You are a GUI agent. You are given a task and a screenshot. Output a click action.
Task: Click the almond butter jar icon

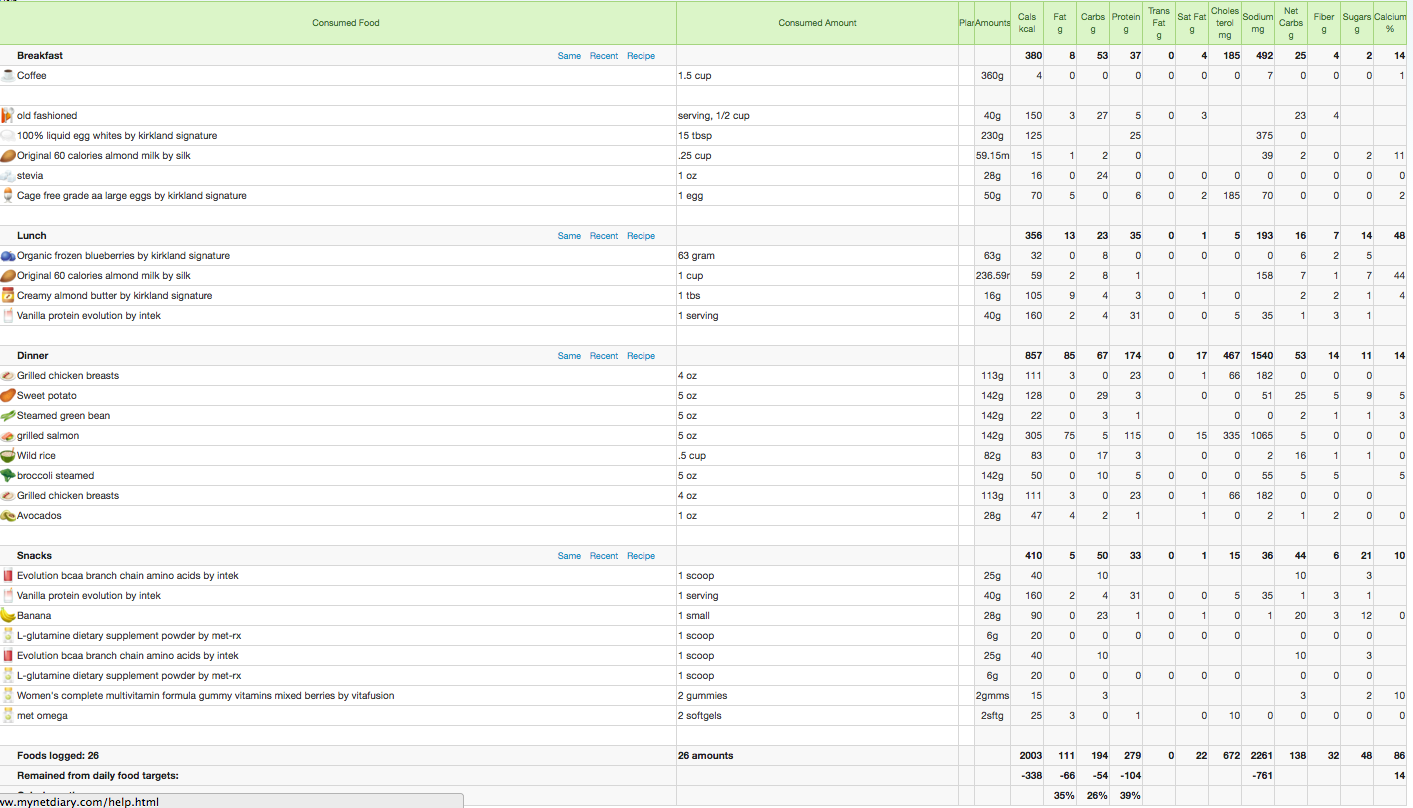tap(8, 296)
